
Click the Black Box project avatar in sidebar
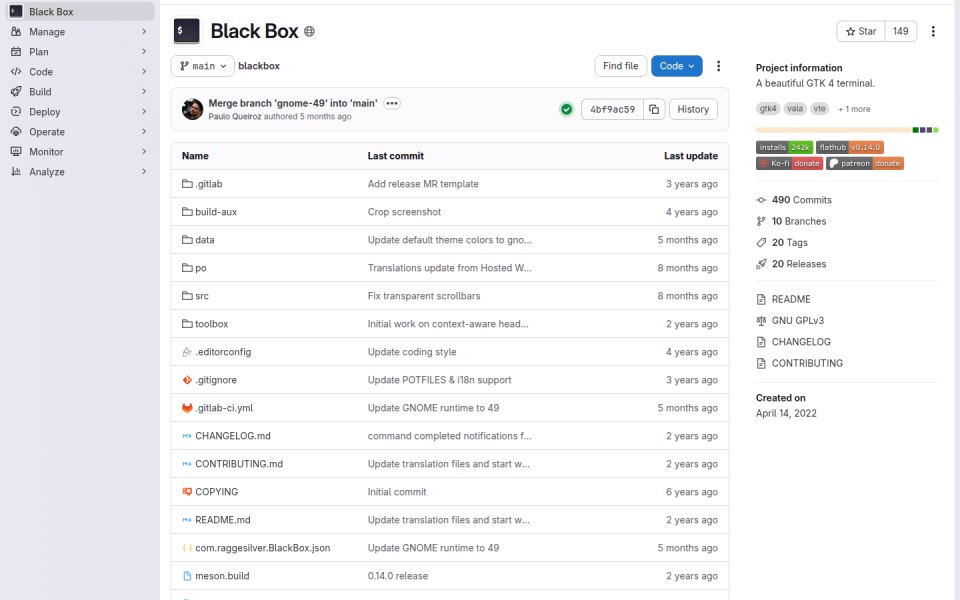pyautogui.click(x=16, y=11)
